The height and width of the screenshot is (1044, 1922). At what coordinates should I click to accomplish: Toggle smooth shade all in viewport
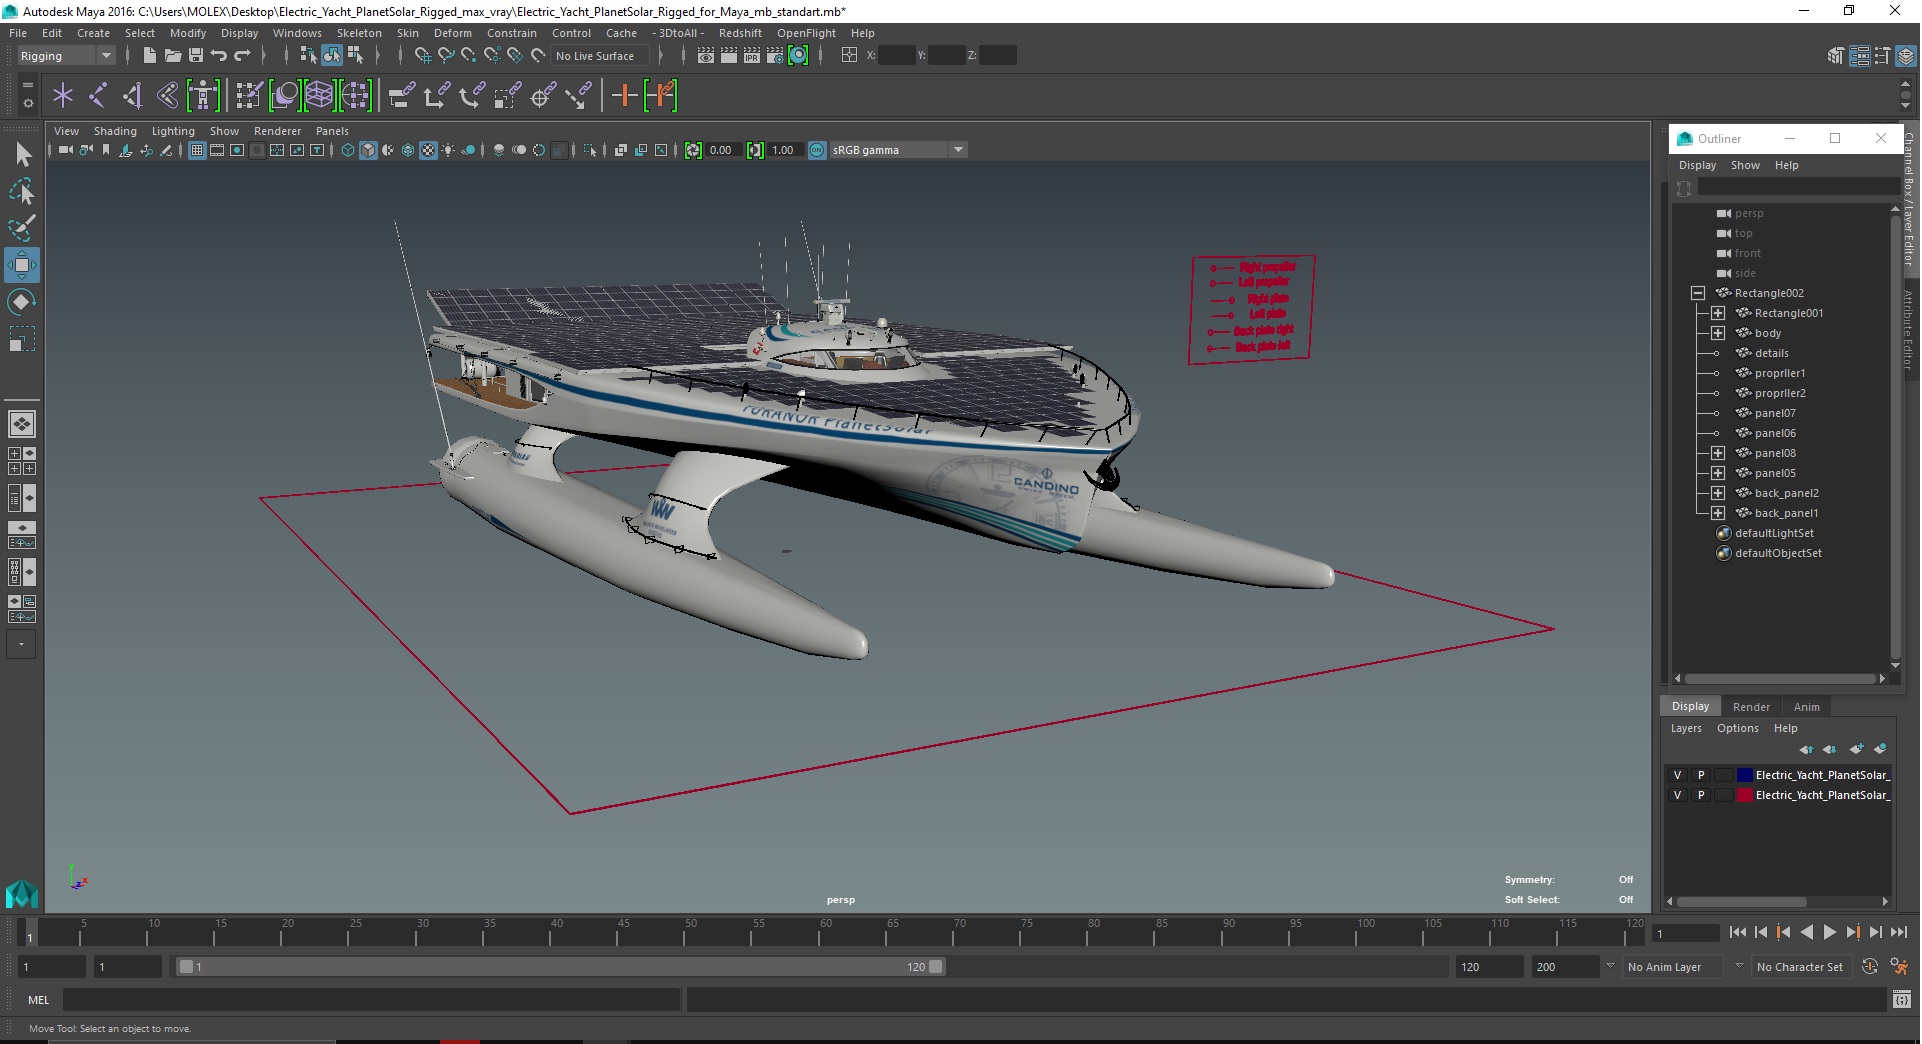(x=368, y=150)
